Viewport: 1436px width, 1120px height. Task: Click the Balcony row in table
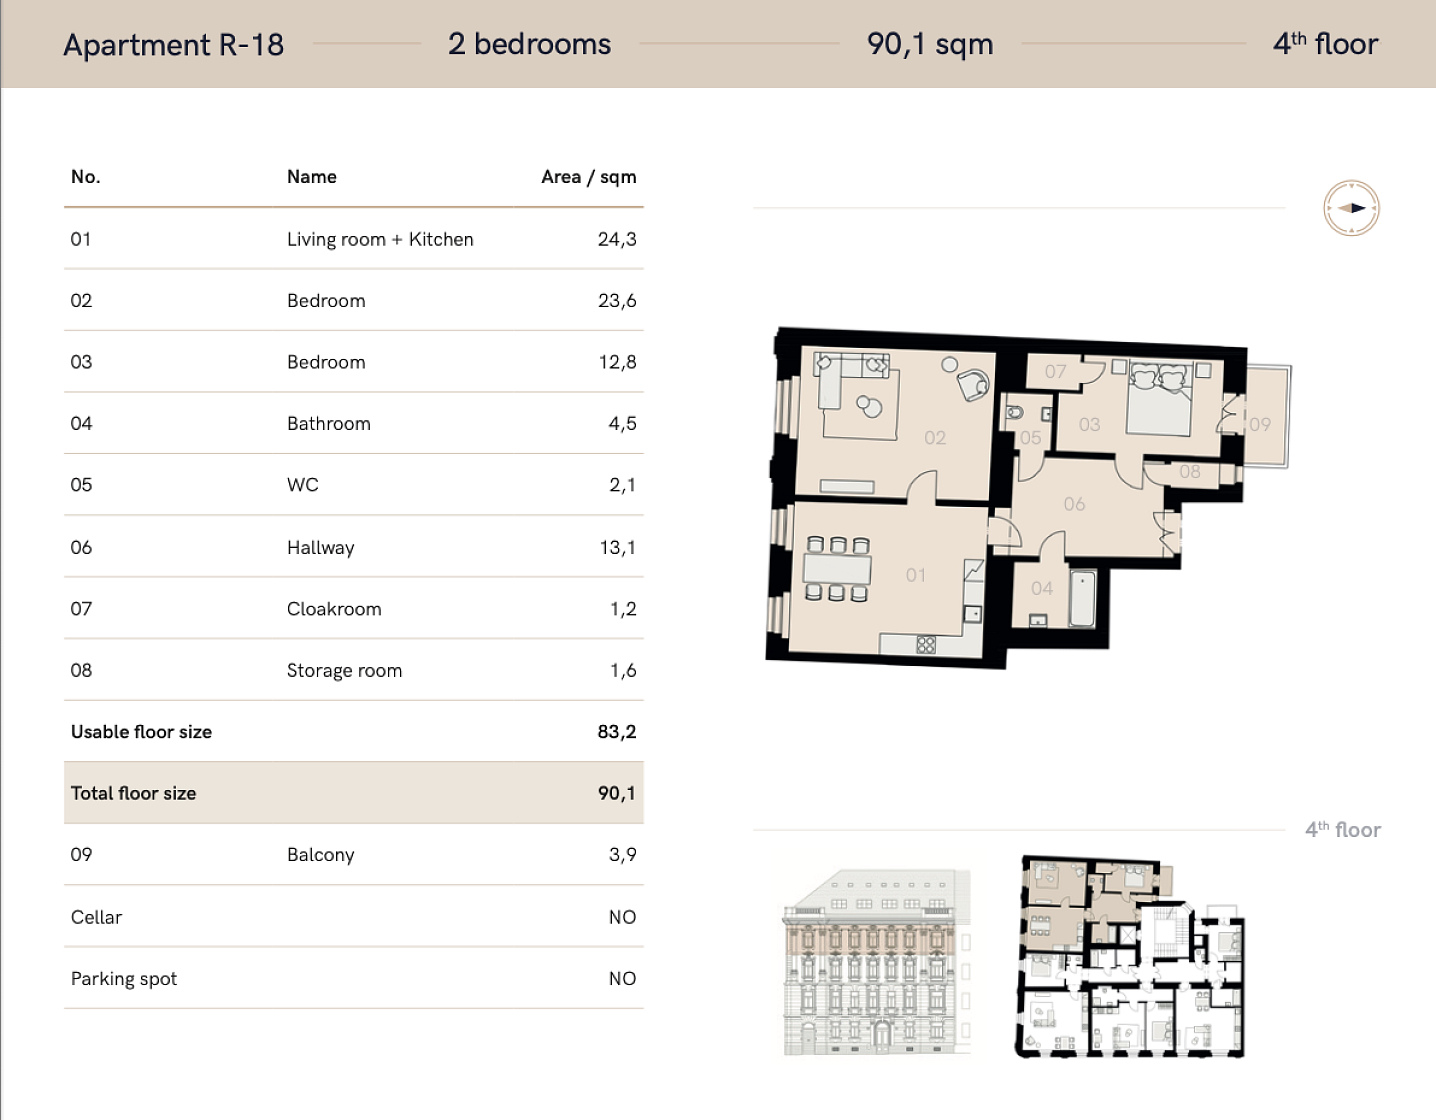(353, 855)
